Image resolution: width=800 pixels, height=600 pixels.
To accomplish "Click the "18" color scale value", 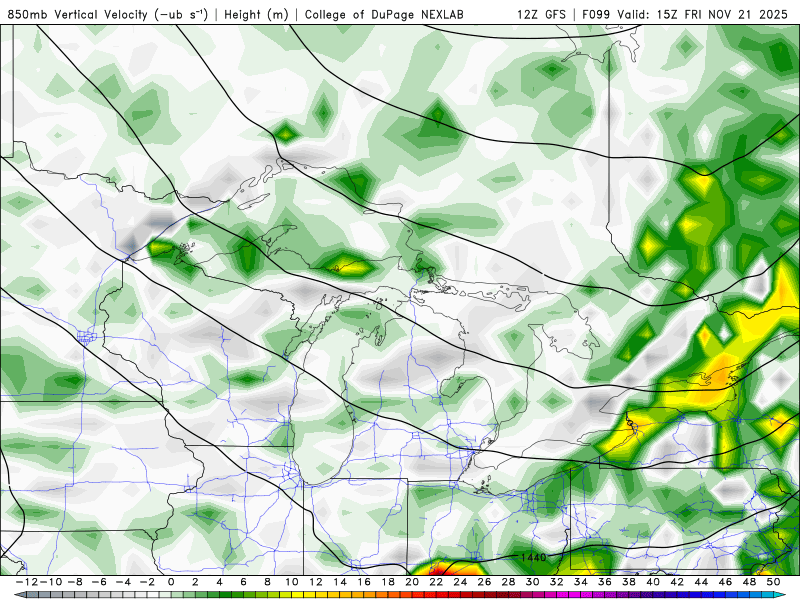I will coord(388,582).
